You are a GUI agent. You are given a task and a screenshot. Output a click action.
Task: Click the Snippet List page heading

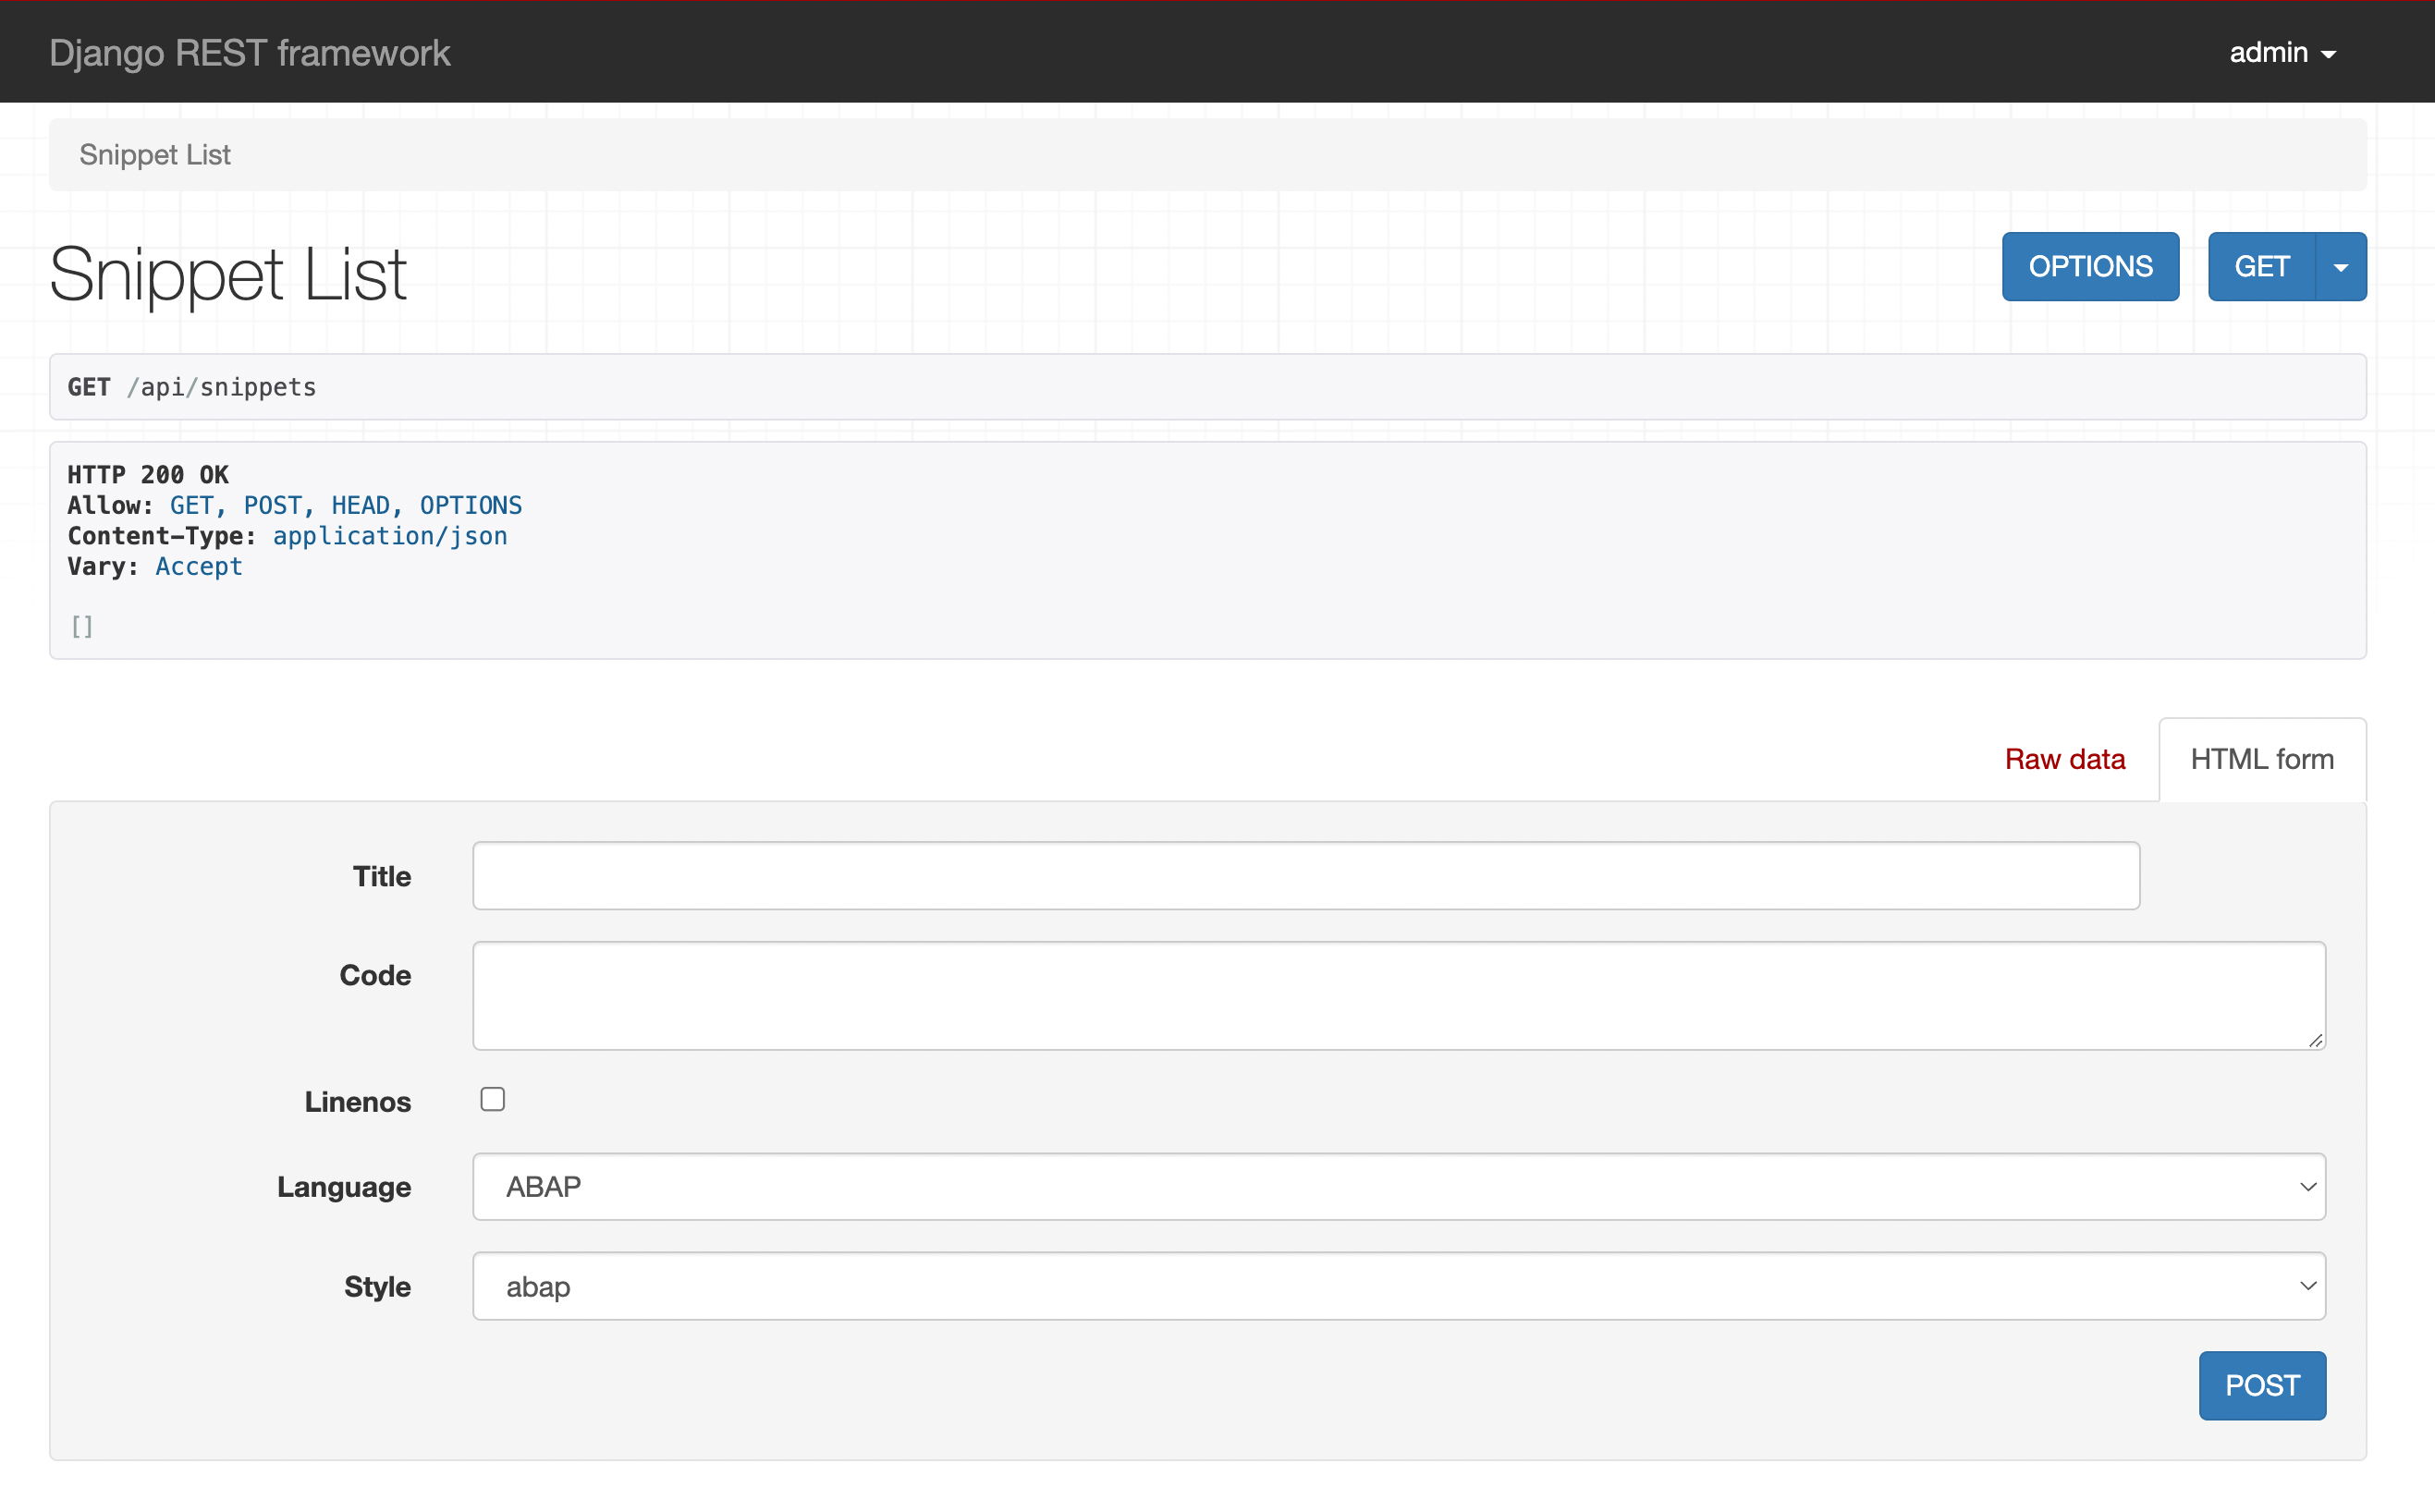coord(228,274)
